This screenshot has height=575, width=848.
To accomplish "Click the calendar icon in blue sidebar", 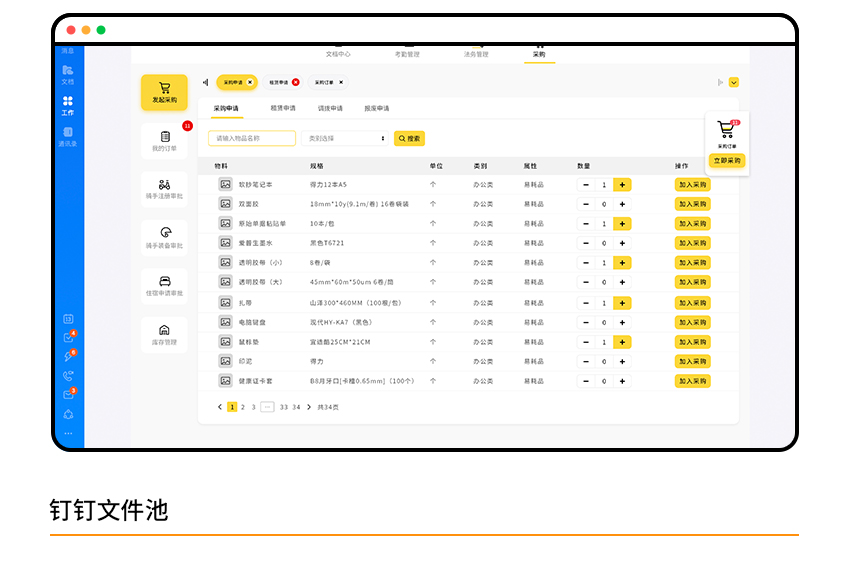I will 68,319.
